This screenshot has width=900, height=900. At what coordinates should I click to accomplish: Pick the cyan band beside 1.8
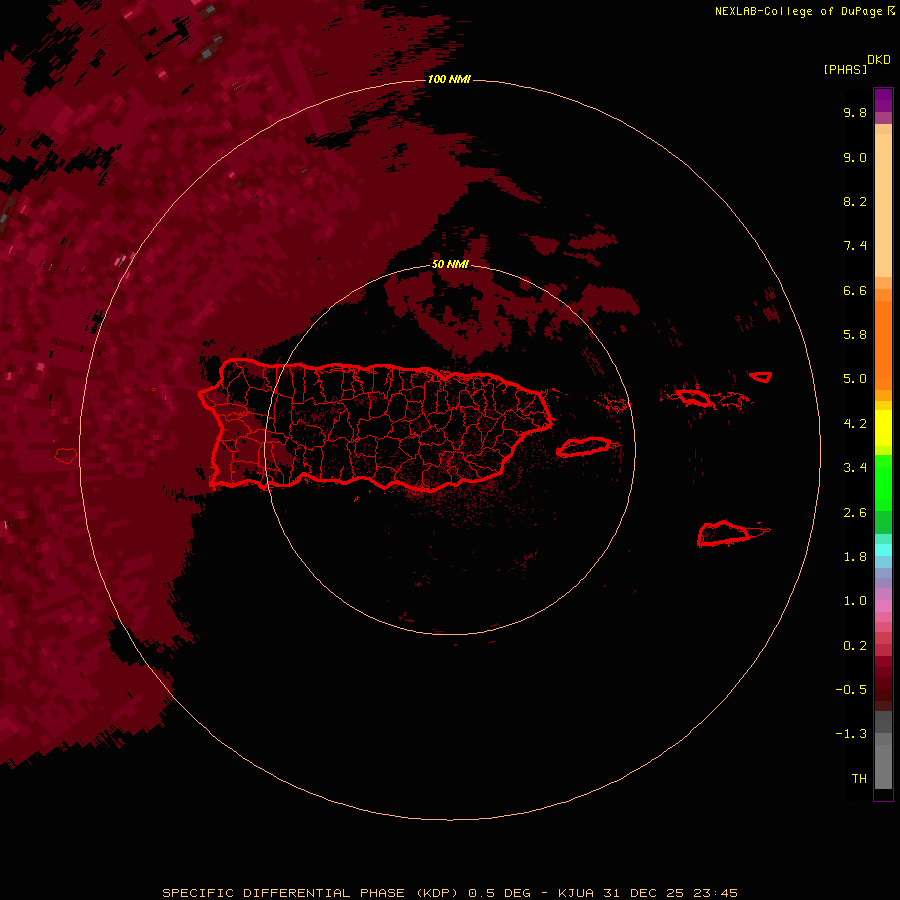[x=883, y=550]
